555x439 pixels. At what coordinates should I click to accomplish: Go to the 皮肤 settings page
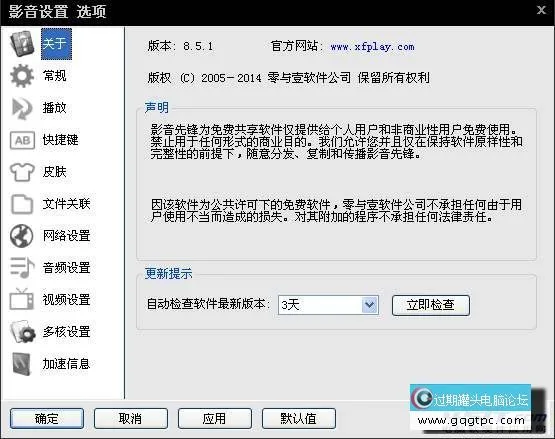pyautogui.click(x=55, y=172)
